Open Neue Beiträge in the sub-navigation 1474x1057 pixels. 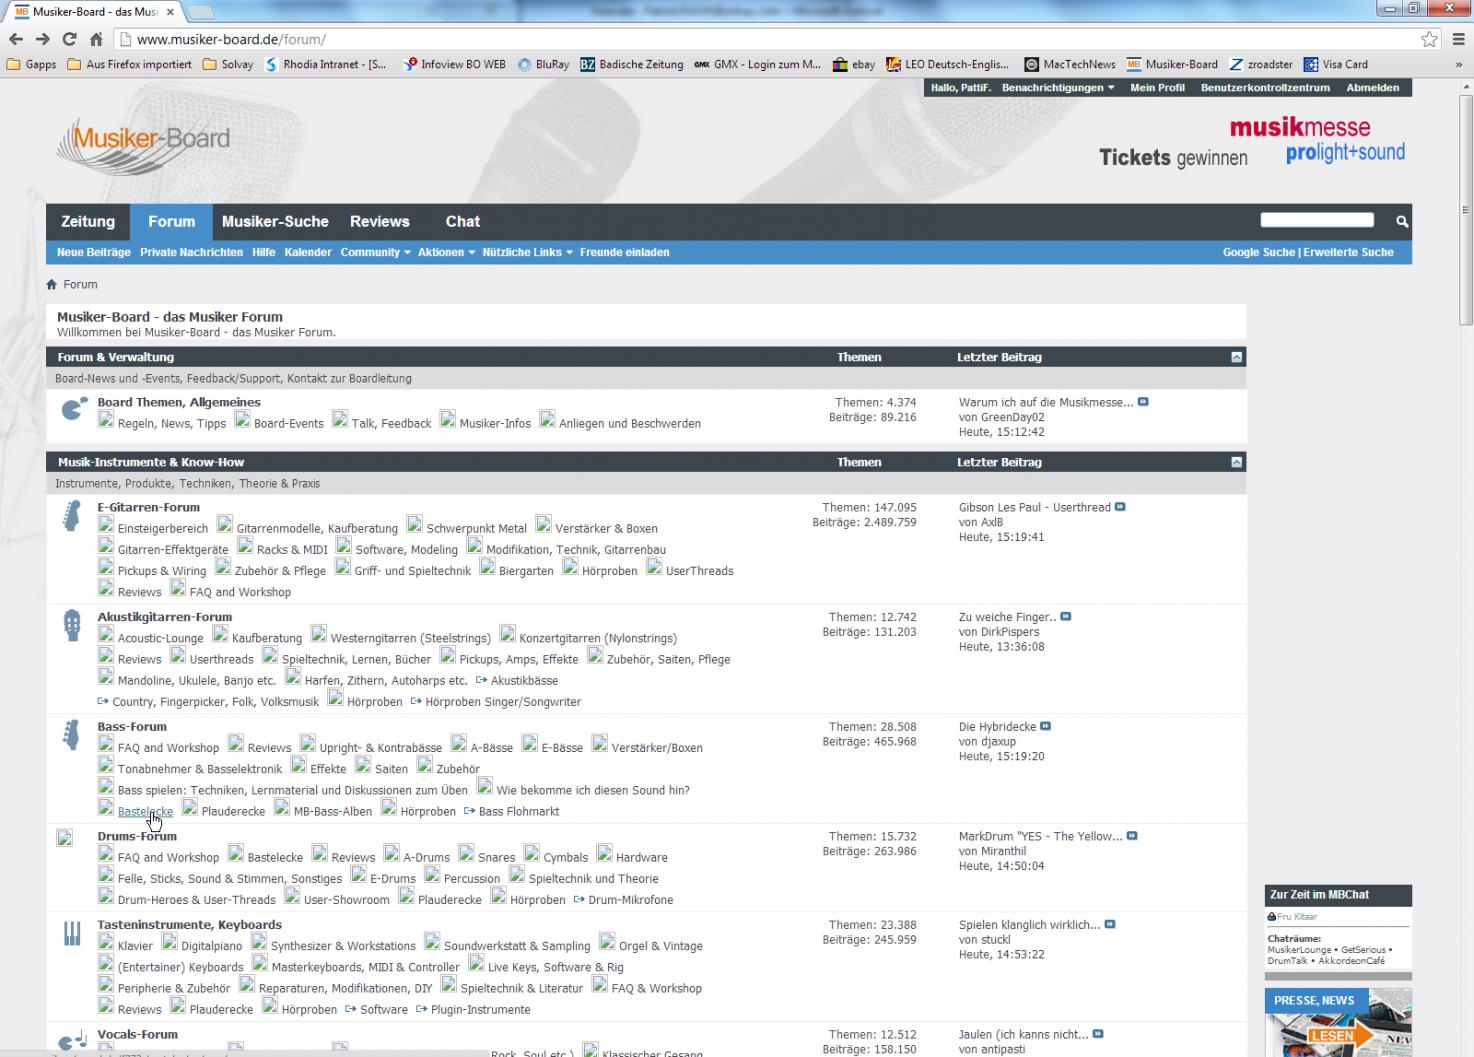[x=94, y=252]
